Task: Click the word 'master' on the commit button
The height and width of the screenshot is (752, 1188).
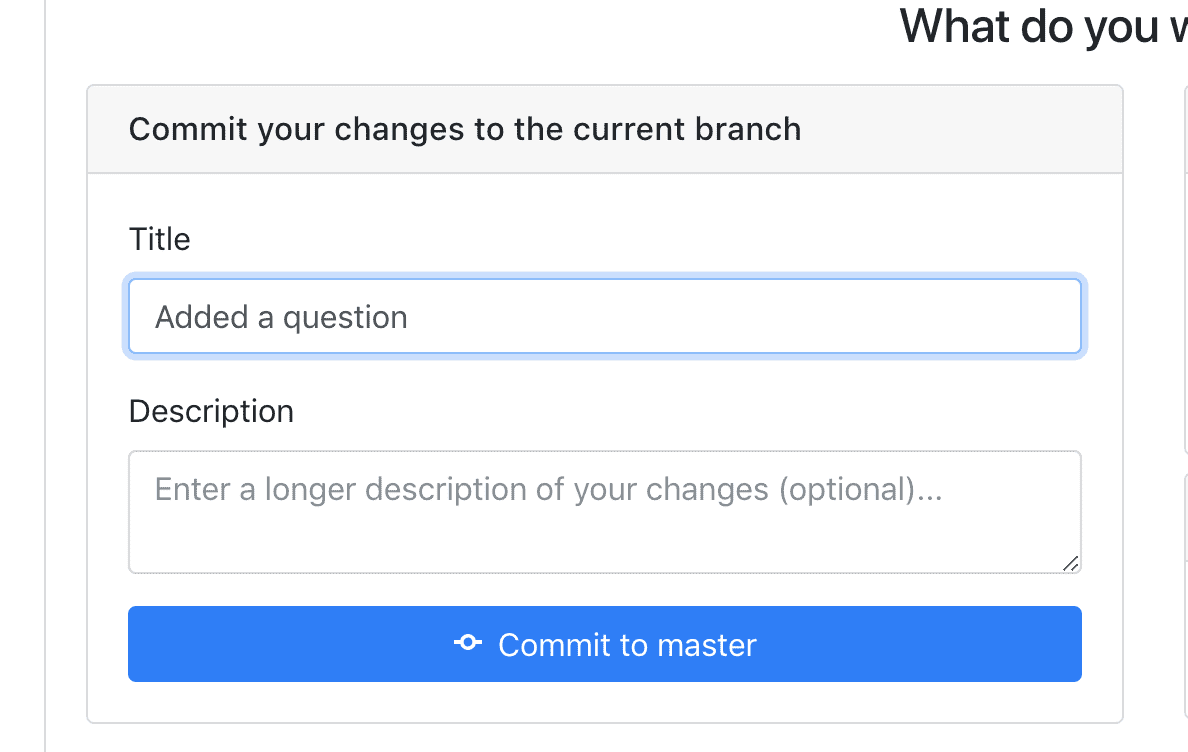Action: tap(707, 645)
